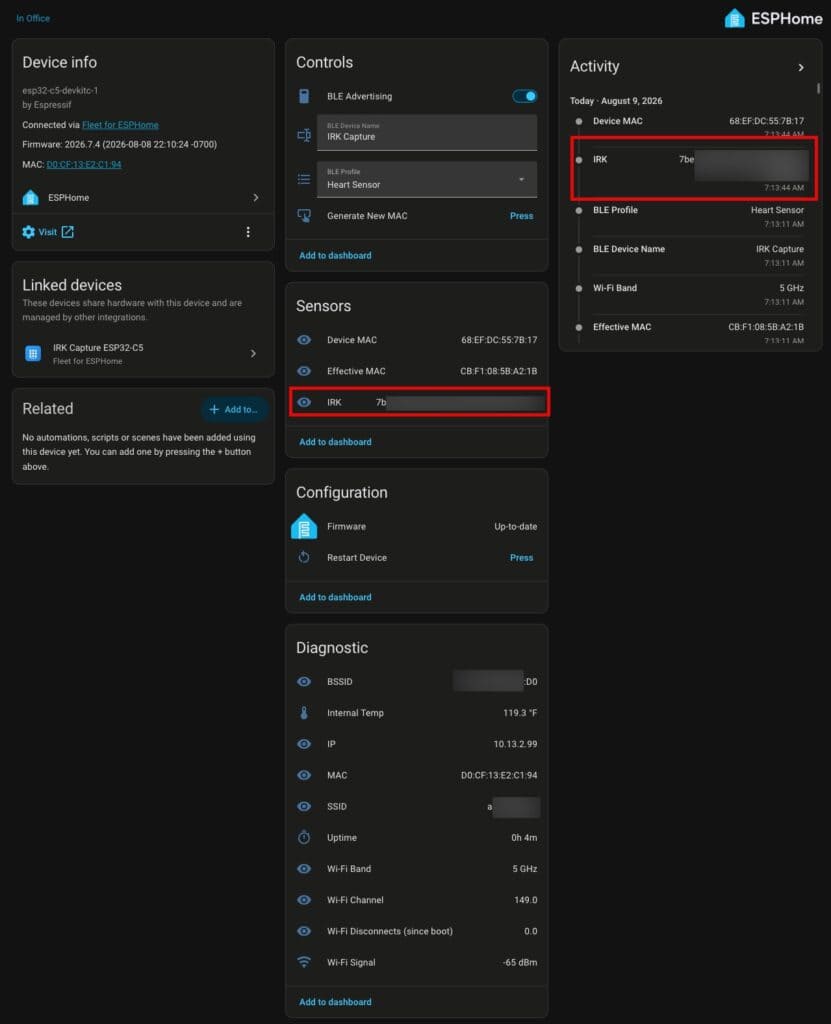Screen dimensions: 831x1024
Task: Open the BLE Profile dropdown
Action: point(427,179)
